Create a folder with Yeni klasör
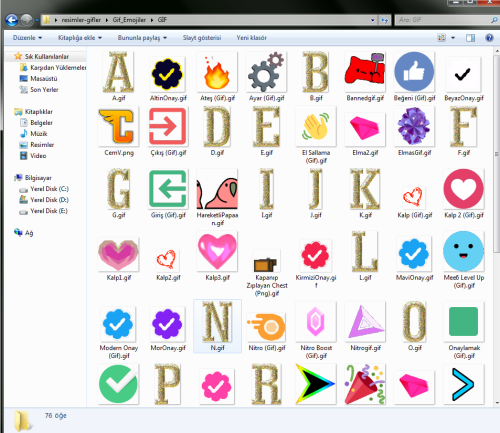Viewport: 500px width, 433px height. coord(251,38)
